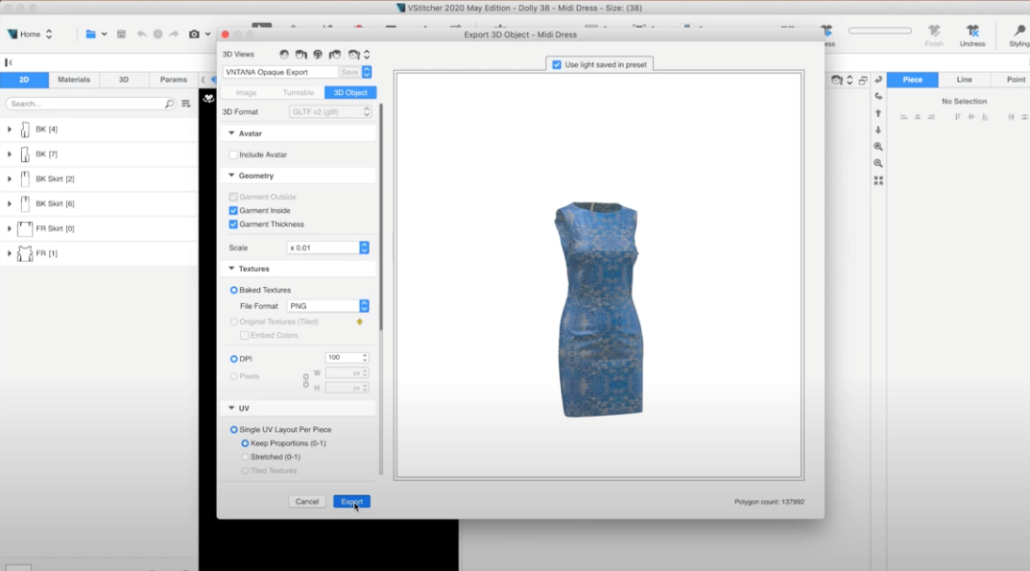1030x571 pixels.
Task: Open the File Format PNG dropdown
Action: 364,306
